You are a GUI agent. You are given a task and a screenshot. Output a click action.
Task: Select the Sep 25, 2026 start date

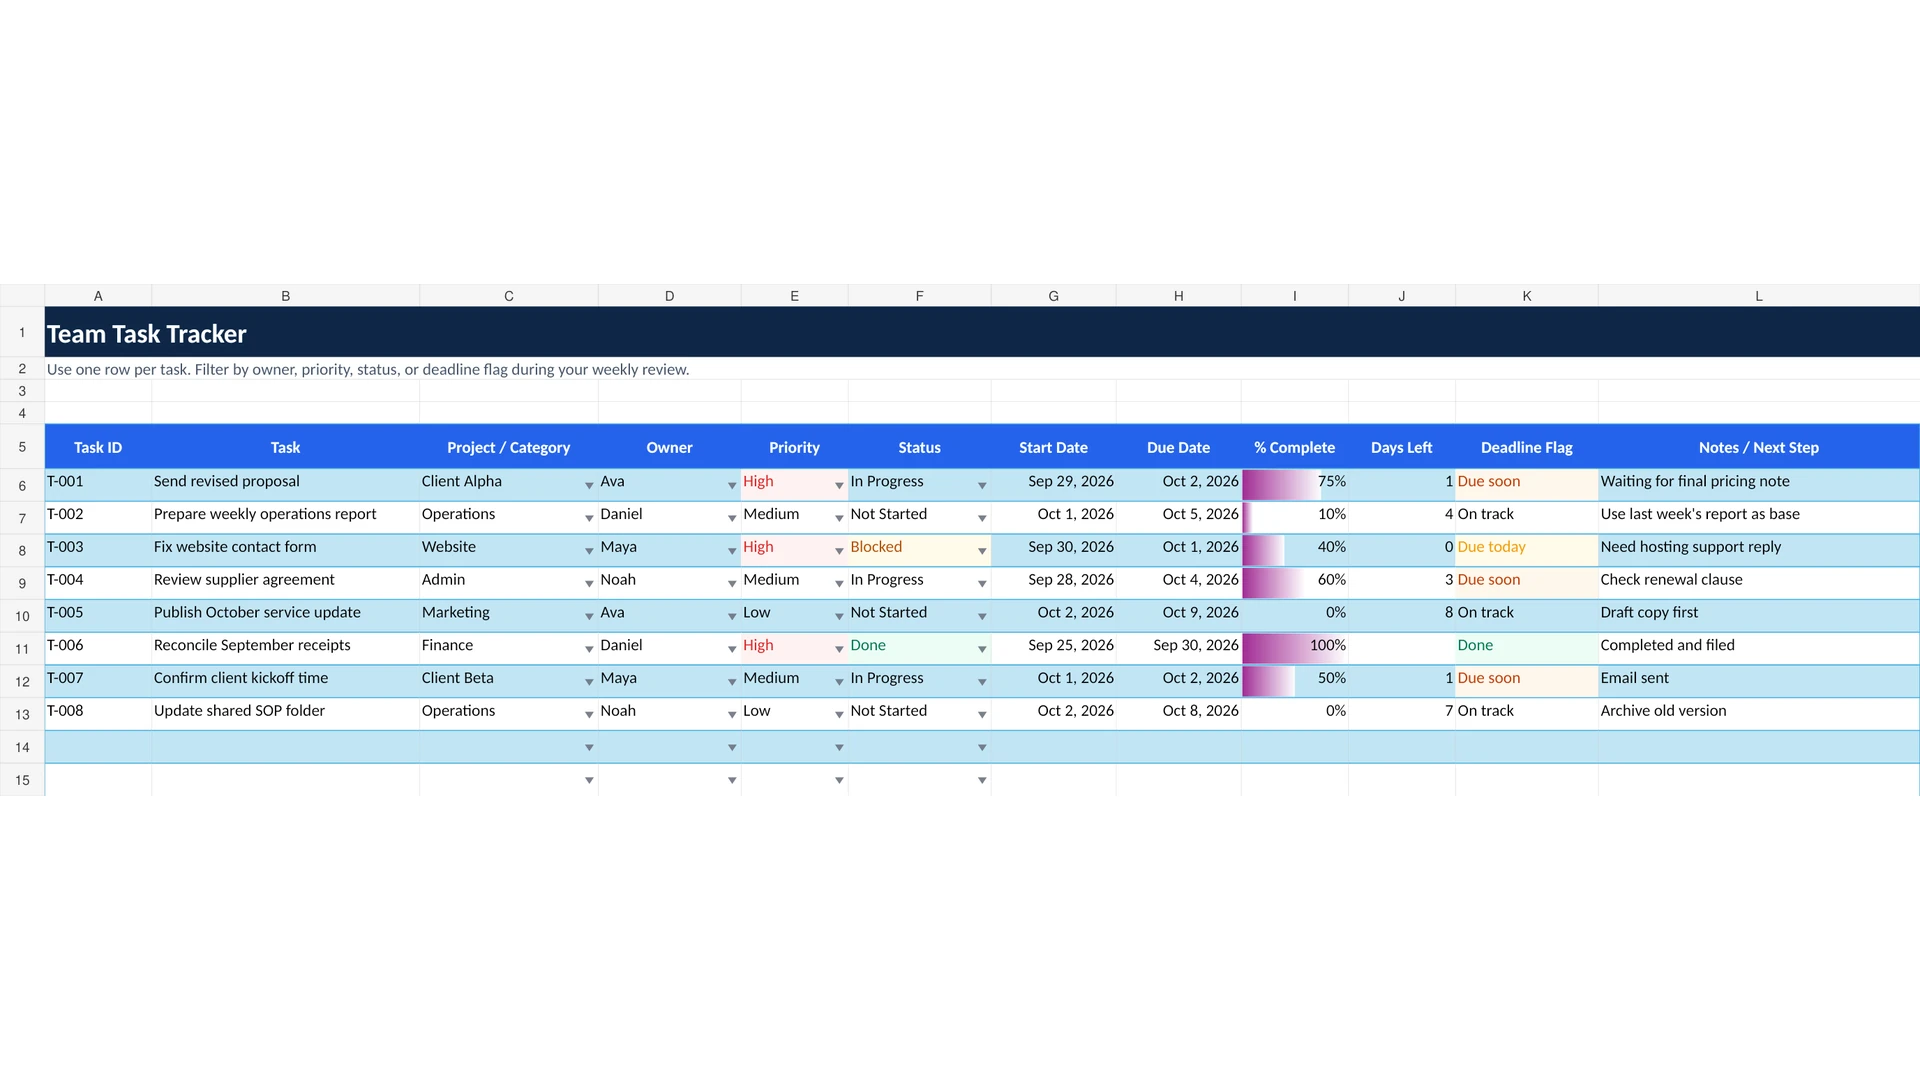tap(1054, 649)
